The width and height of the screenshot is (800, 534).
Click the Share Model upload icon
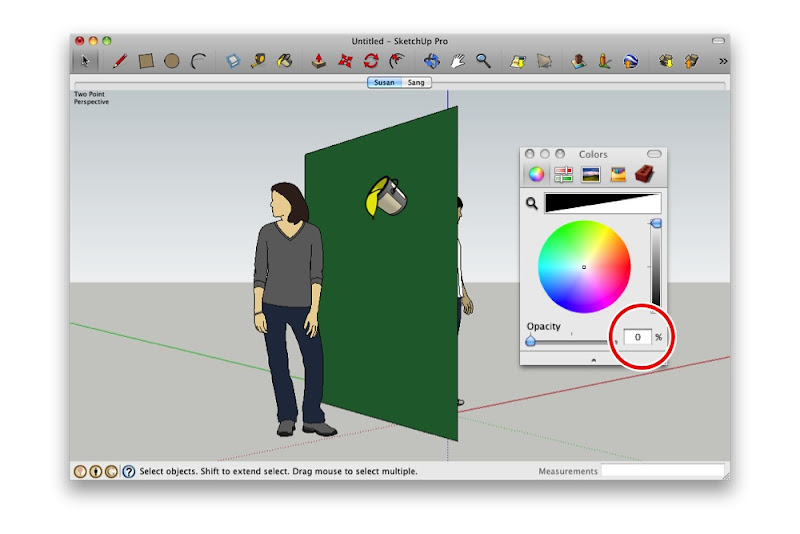tap(691, 61)
